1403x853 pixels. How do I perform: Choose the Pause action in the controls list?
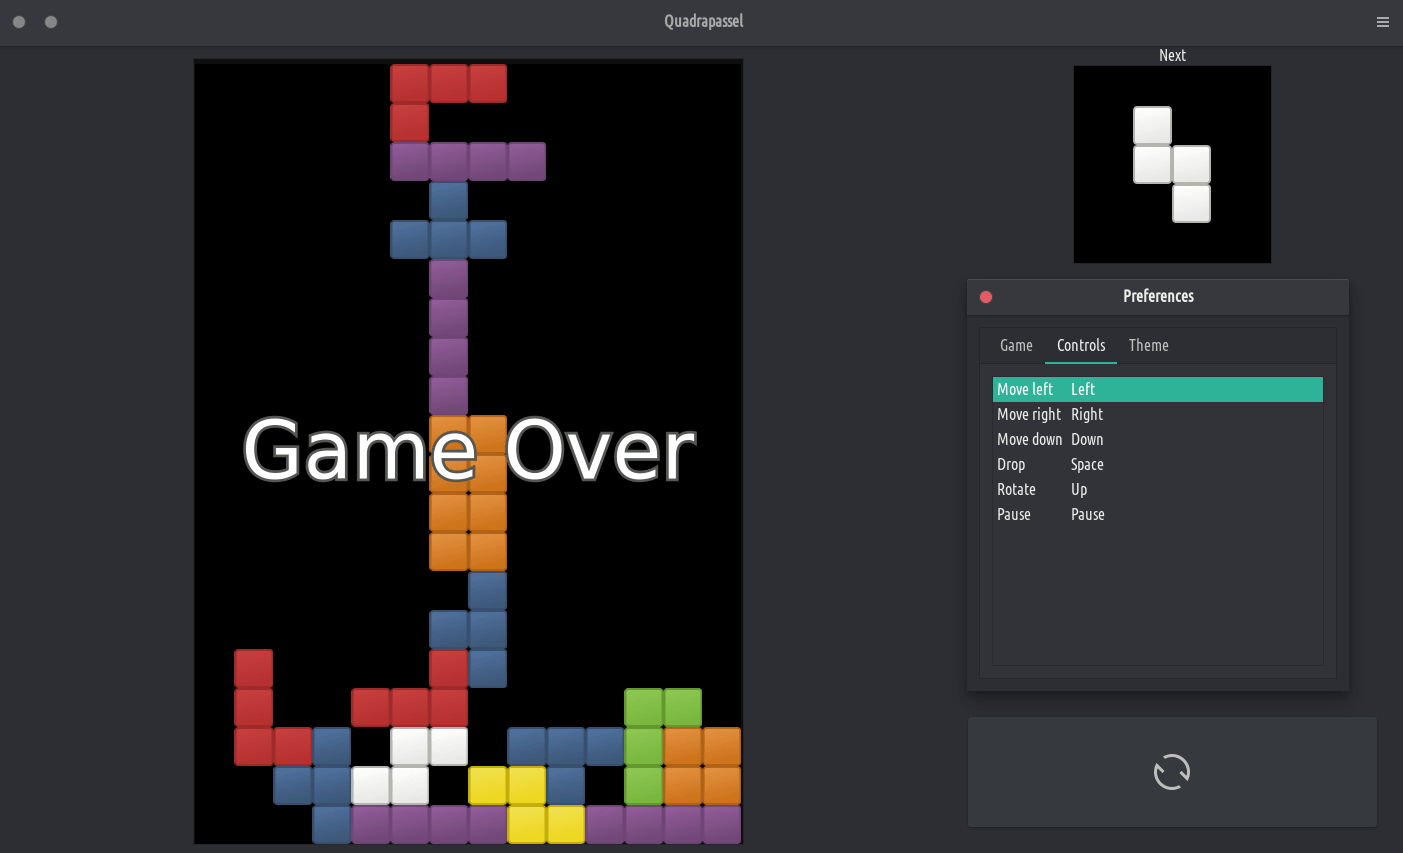click(x=1014, y=514)
